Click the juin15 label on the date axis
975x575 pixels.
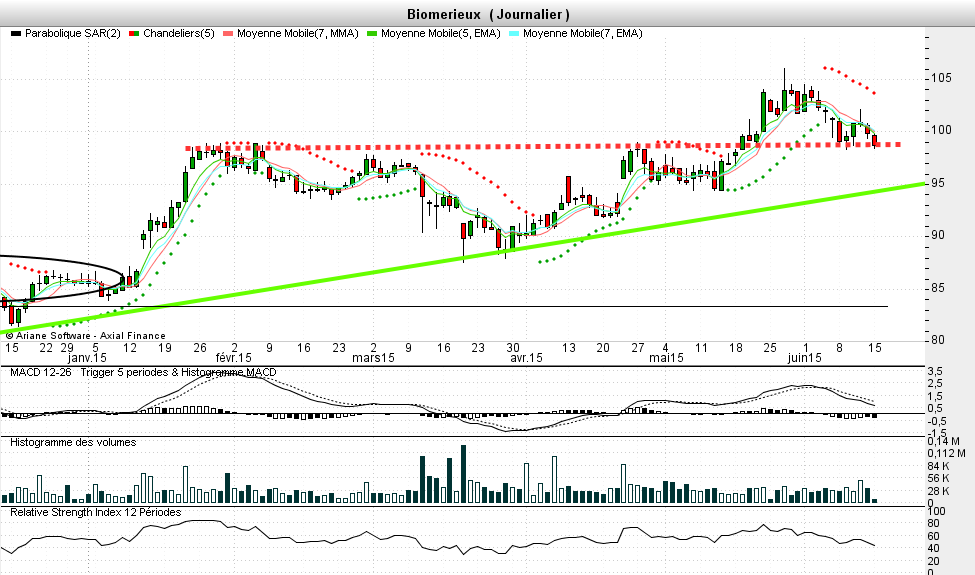coord(804,358)
